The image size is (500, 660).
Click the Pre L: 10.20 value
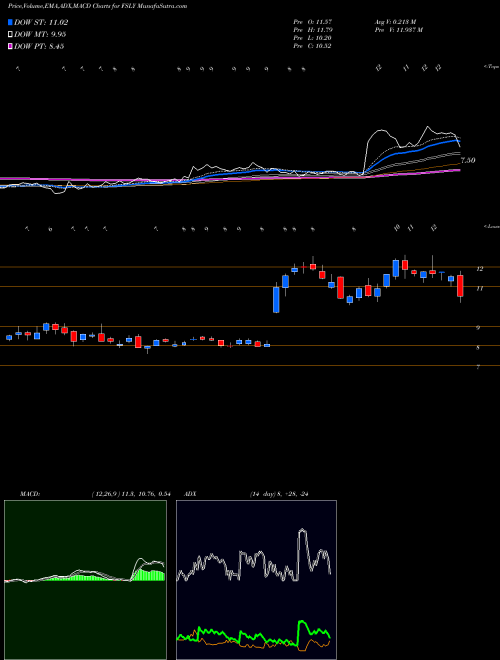(312, 38)
